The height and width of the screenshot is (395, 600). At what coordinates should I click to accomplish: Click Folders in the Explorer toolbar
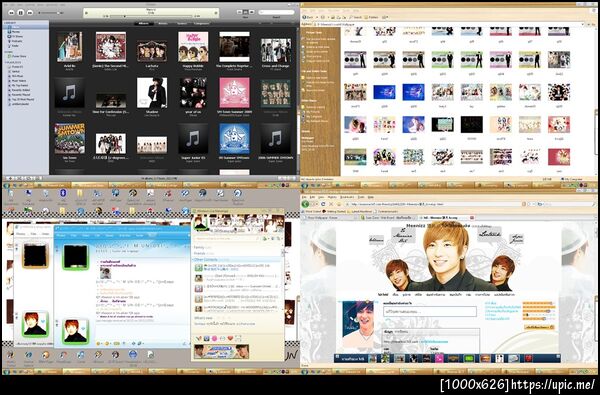pos(372,17)
